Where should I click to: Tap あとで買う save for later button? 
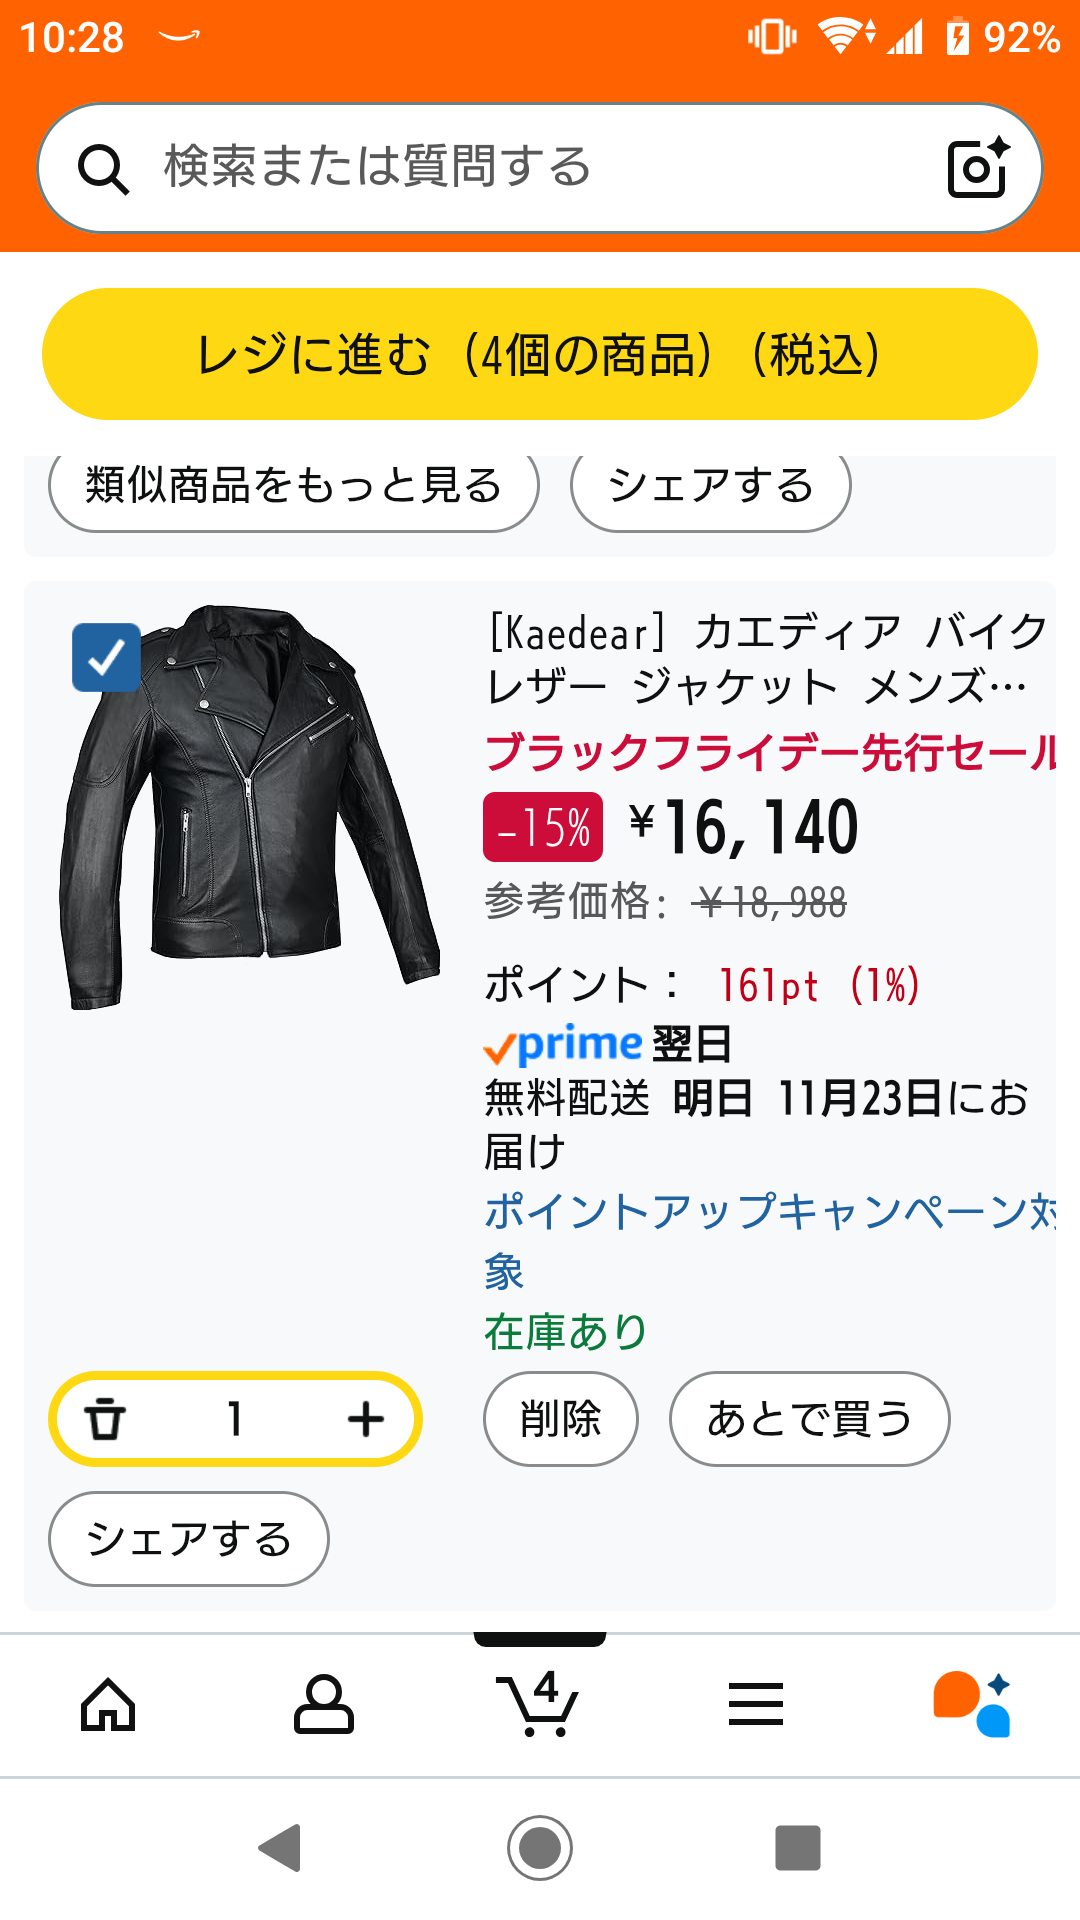pos(809,1419)
